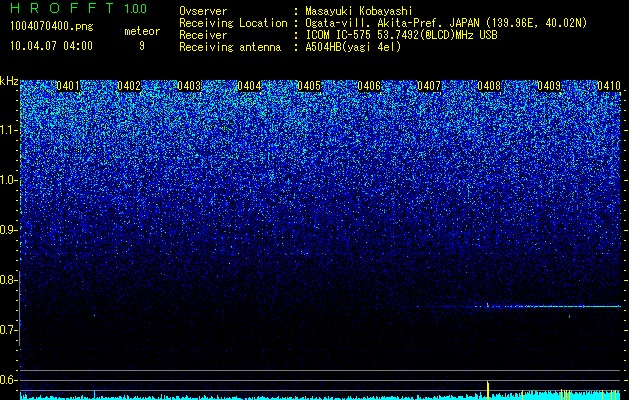Click the Receiving antenna field label
This screenshot has height=400, width=629.
pyautogui.click(x=230, y=47)
